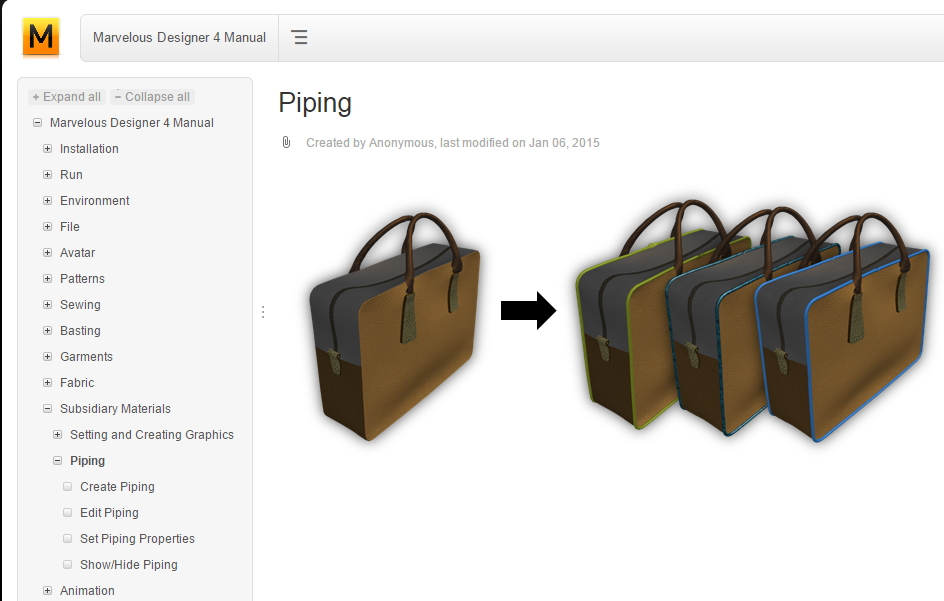The height and width of the screenshot is (601, 944).
Task: Collapse the Piping tree node
Action: 57,461
